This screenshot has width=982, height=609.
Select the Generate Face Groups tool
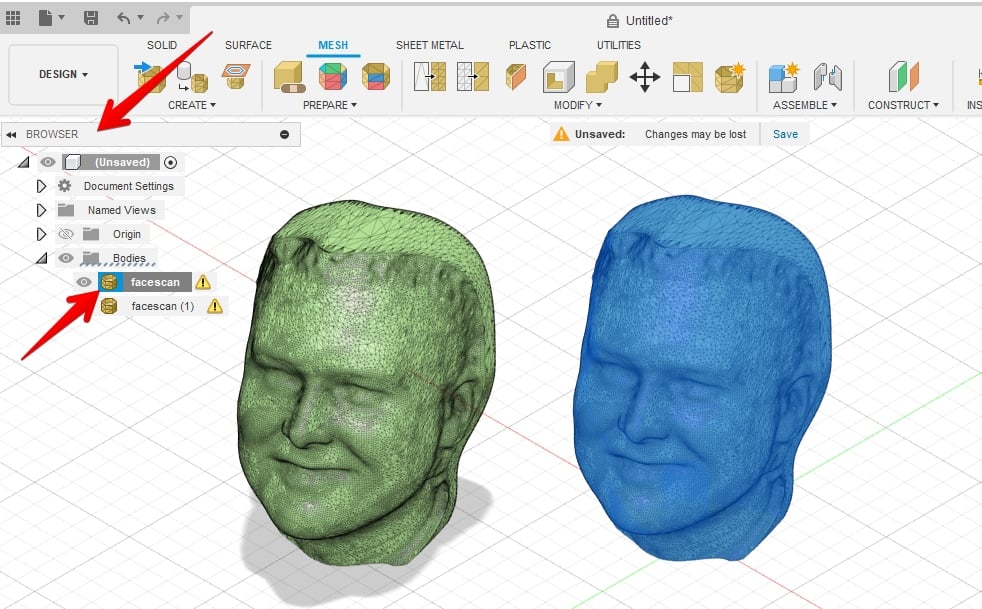click(x=333, y=76)
